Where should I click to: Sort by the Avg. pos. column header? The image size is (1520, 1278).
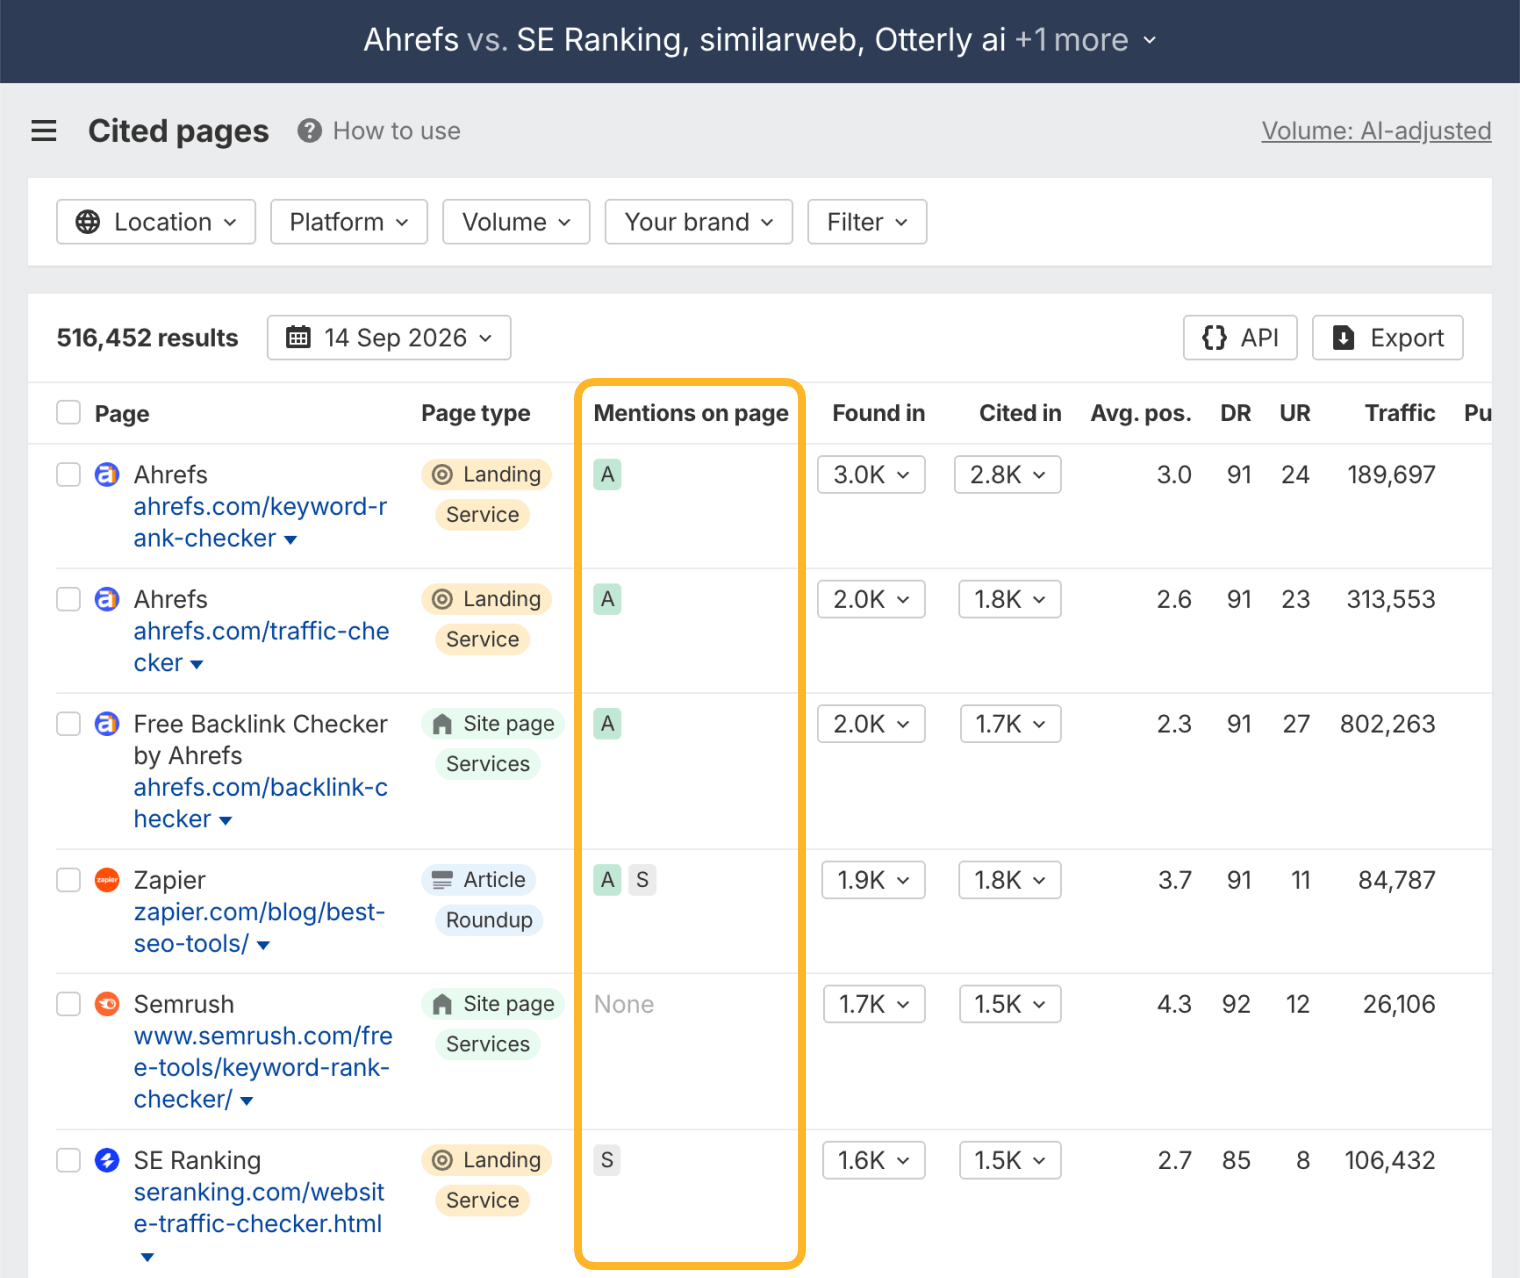(x=1141, y=413)
